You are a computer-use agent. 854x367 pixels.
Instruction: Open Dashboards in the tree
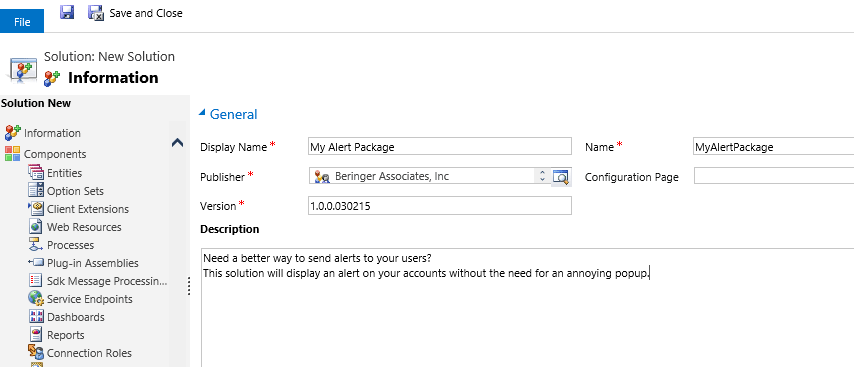(76, 317)
